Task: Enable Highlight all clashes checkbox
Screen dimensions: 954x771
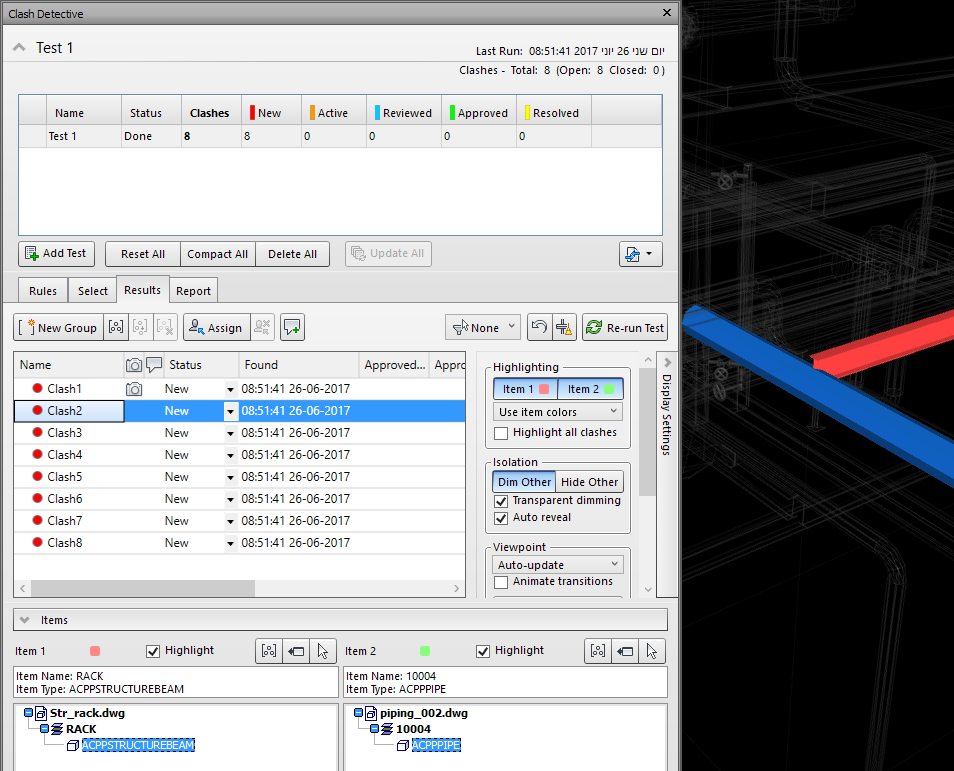Action: point(501,433)
